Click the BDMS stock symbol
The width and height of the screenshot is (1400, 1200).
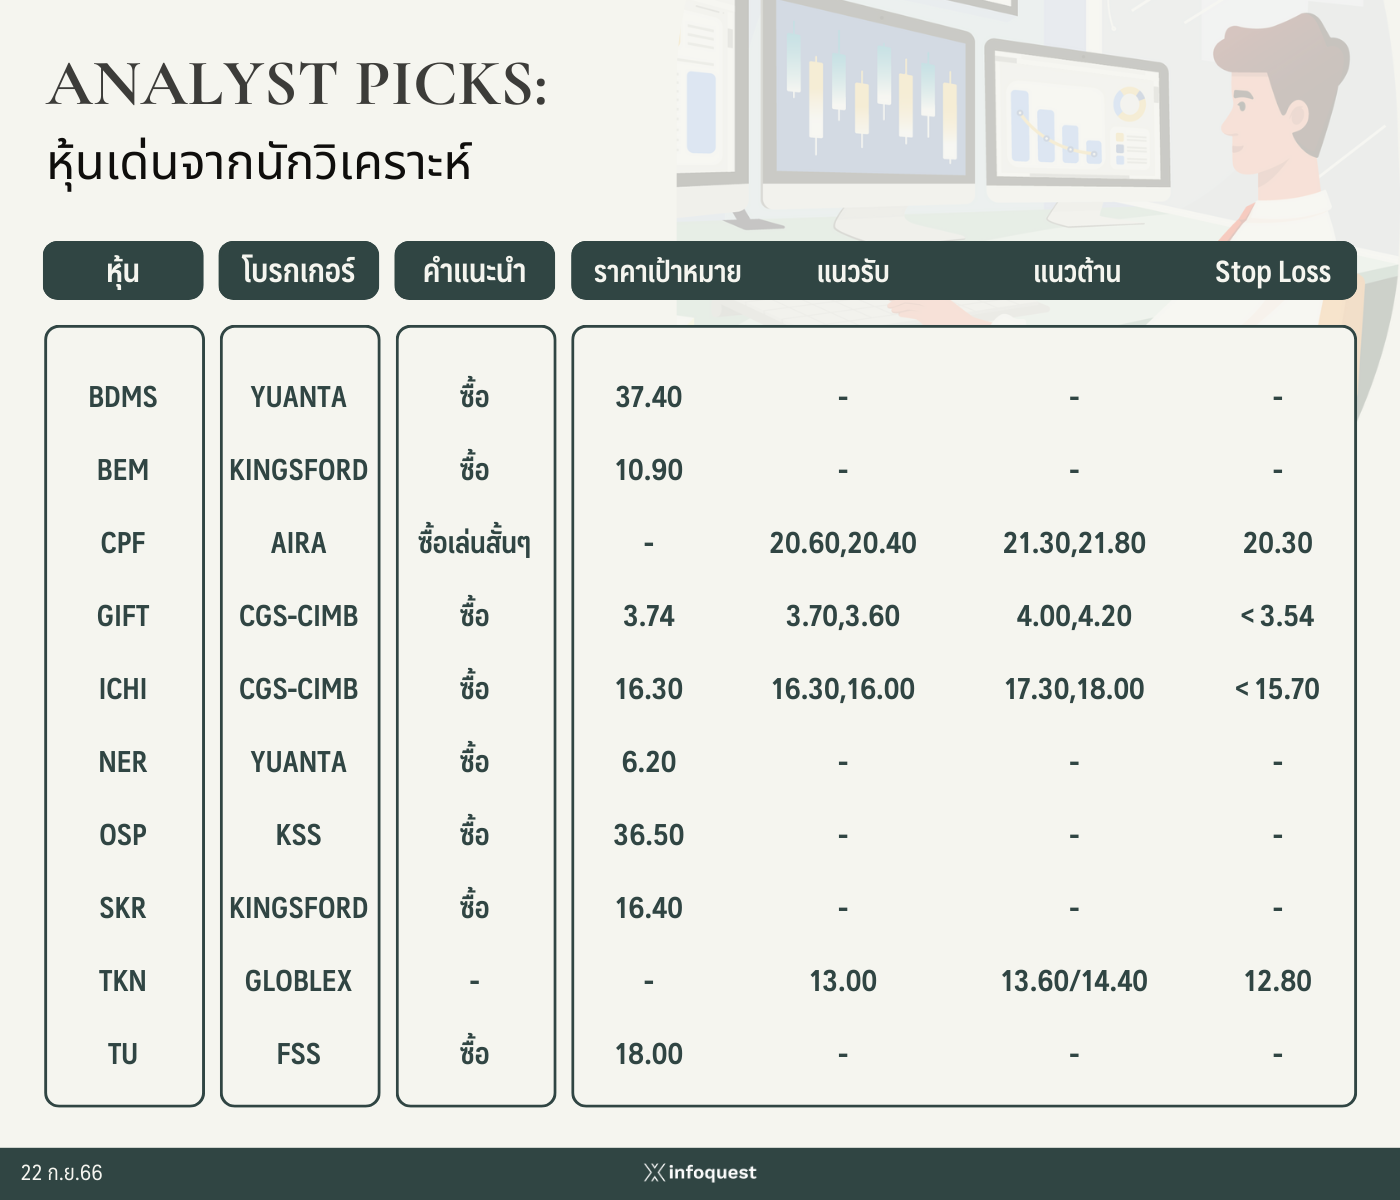(123, 397)
